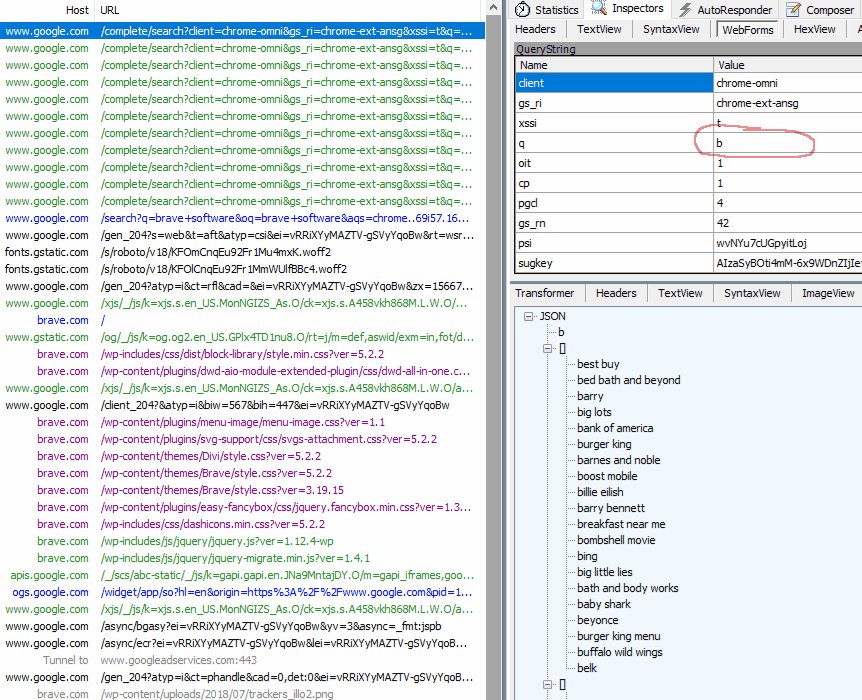Select request TextView inspector tab
862x700 pixels.
tap(599, 29)
